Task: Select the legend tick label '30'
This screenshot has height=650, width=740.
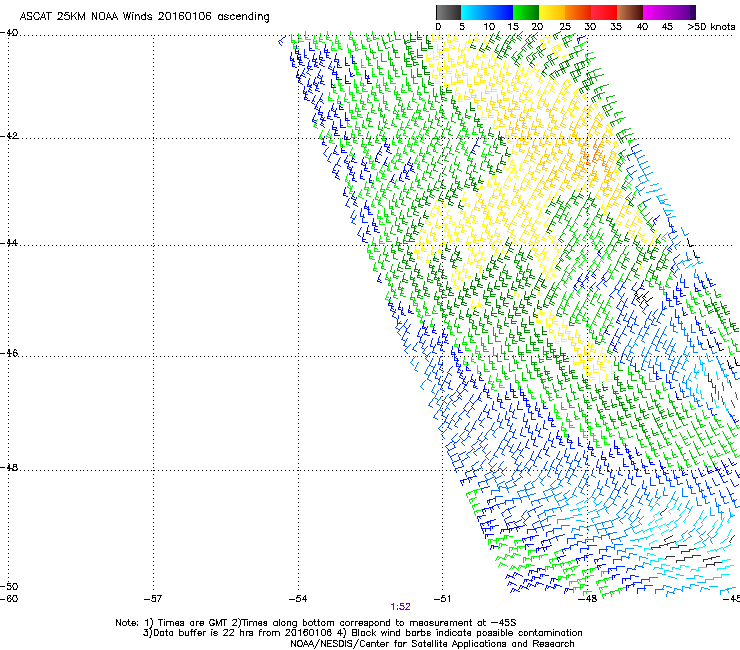Action: coord(590,27)
